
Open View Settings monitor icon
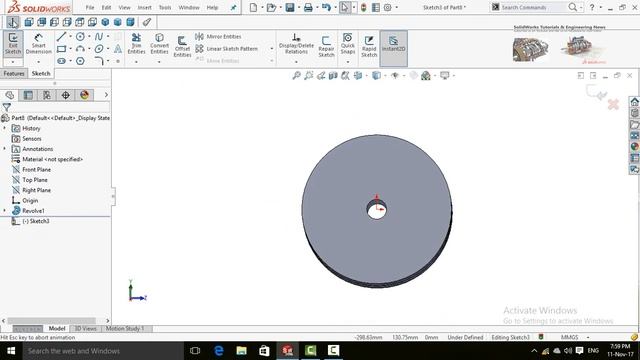pyautogui.click(x=444, y=76)
